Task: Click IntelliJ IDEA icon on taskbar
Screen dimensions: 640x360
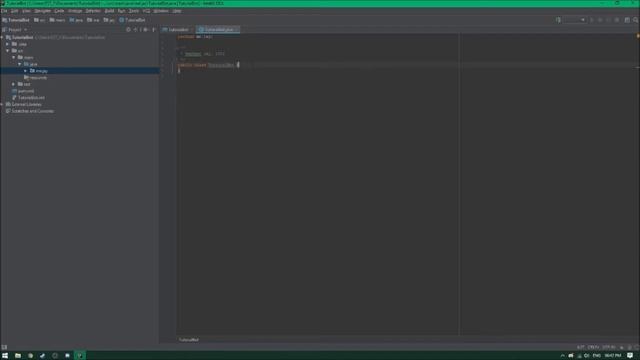Action: [x=80, y=356]
